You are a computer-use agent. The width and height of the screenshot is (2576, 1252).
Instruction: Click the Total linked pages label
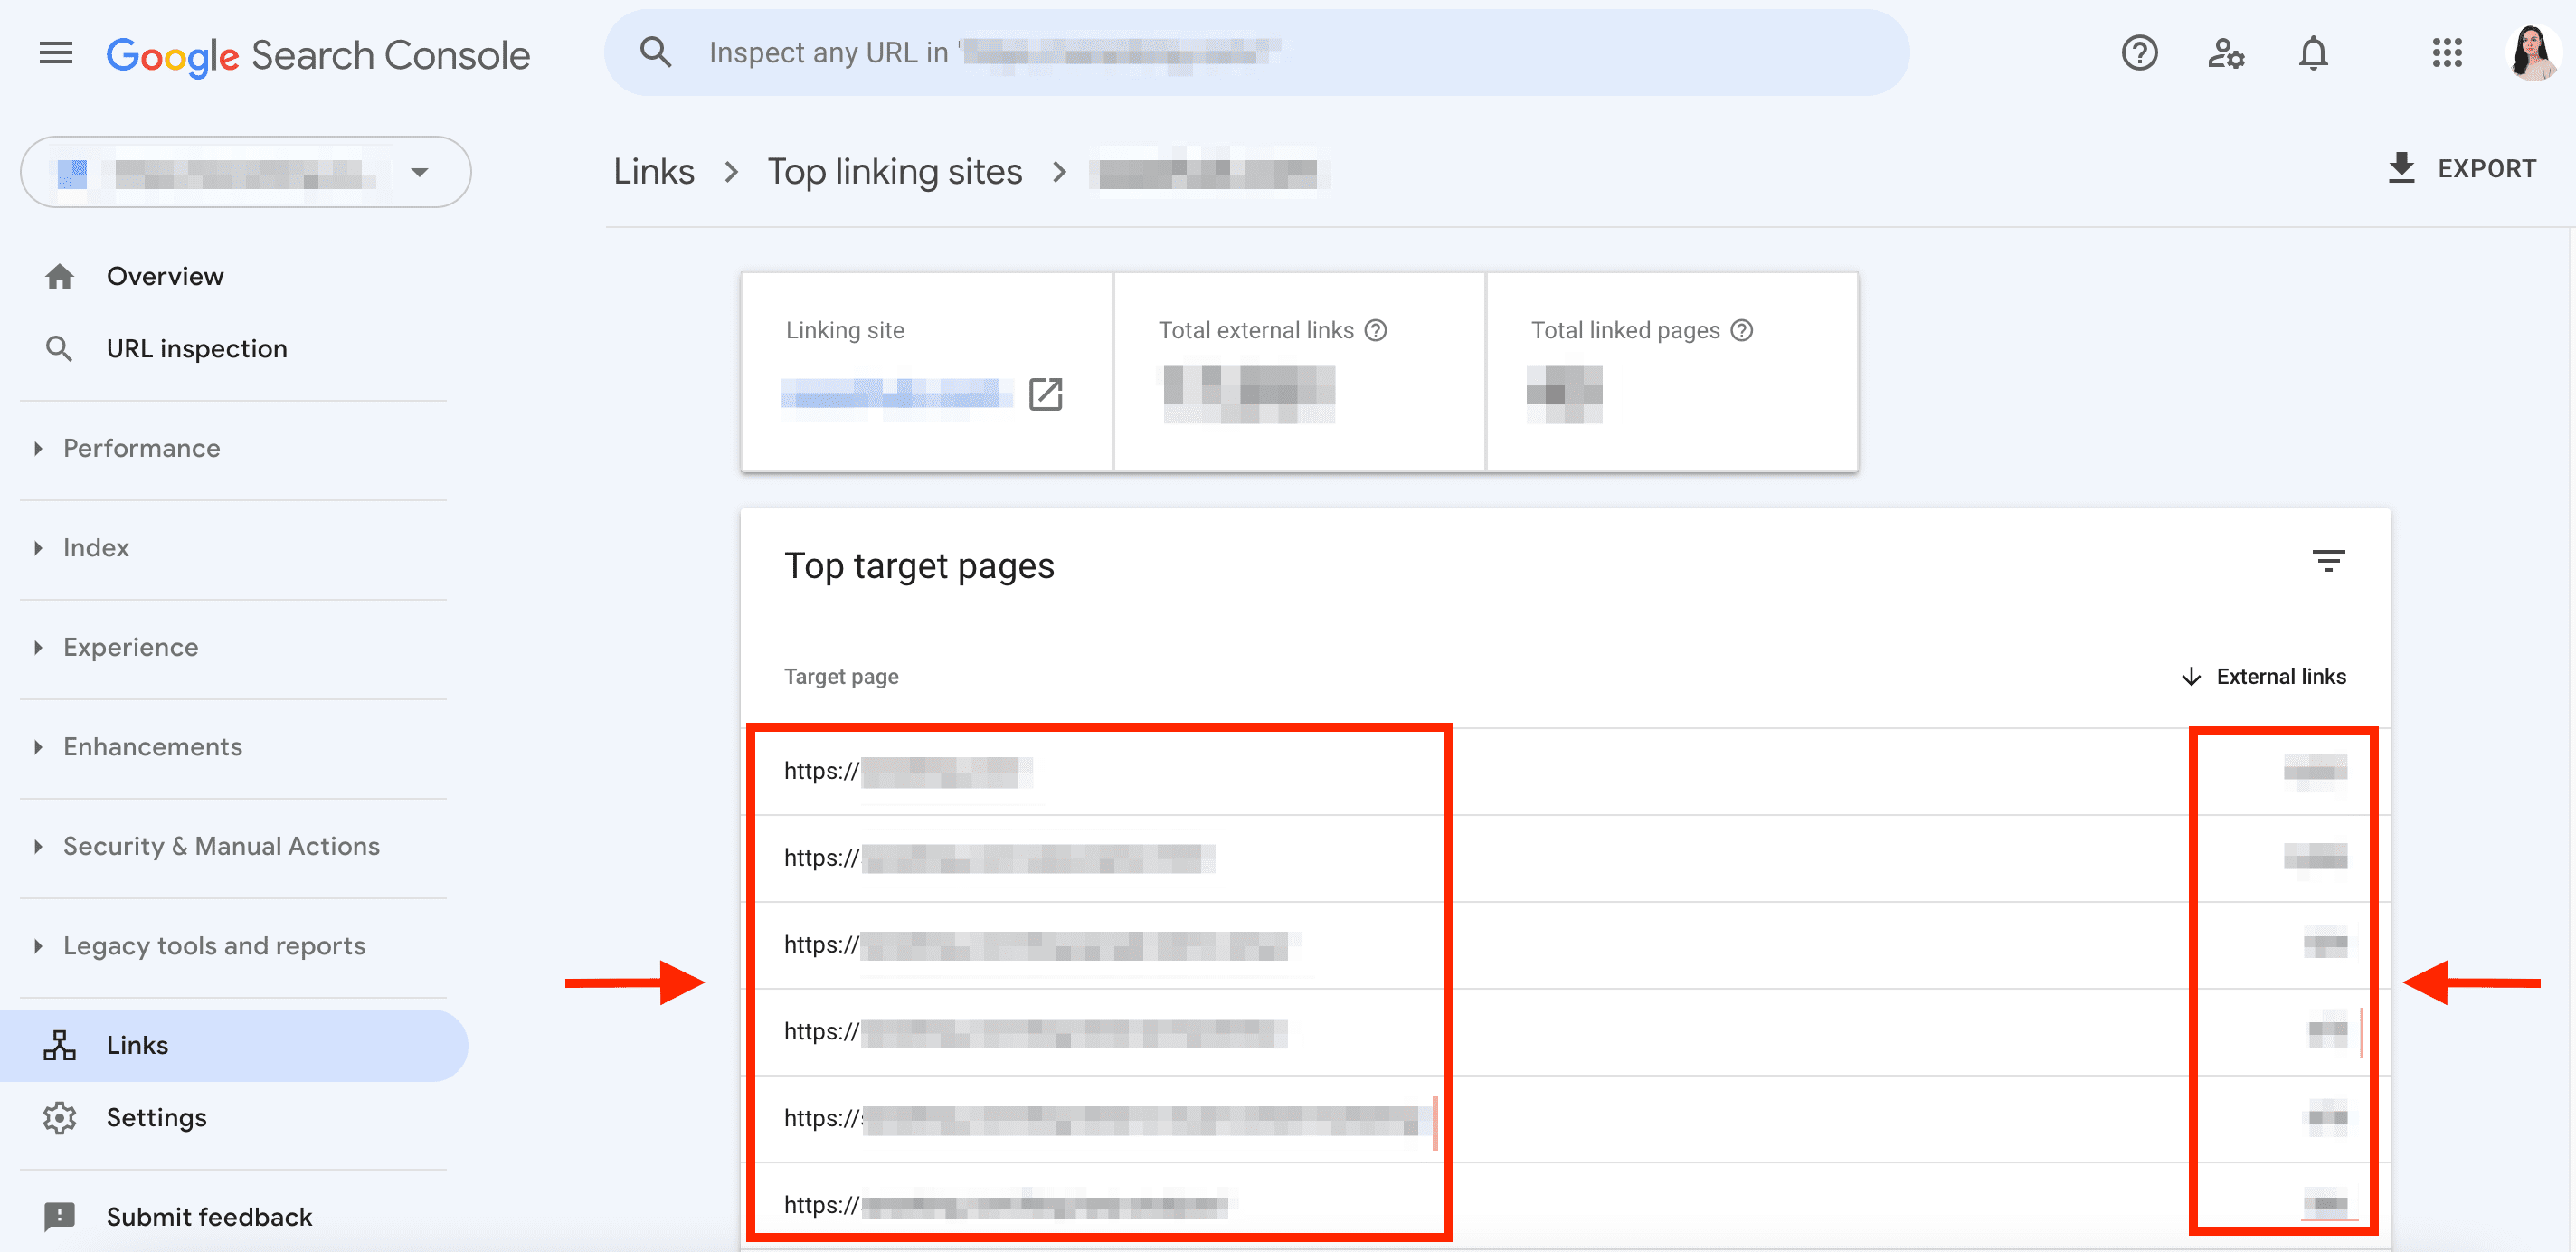[x=1625, y=330]
